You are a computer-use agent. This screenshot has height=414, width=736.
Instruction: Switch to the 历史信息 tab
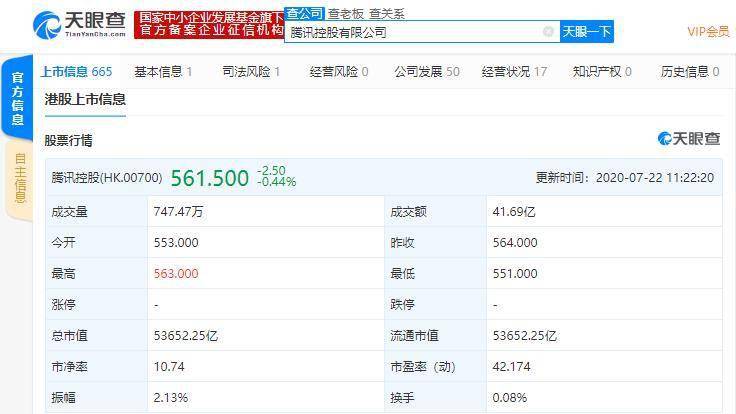pyautogui.click(x=690, y=71)
